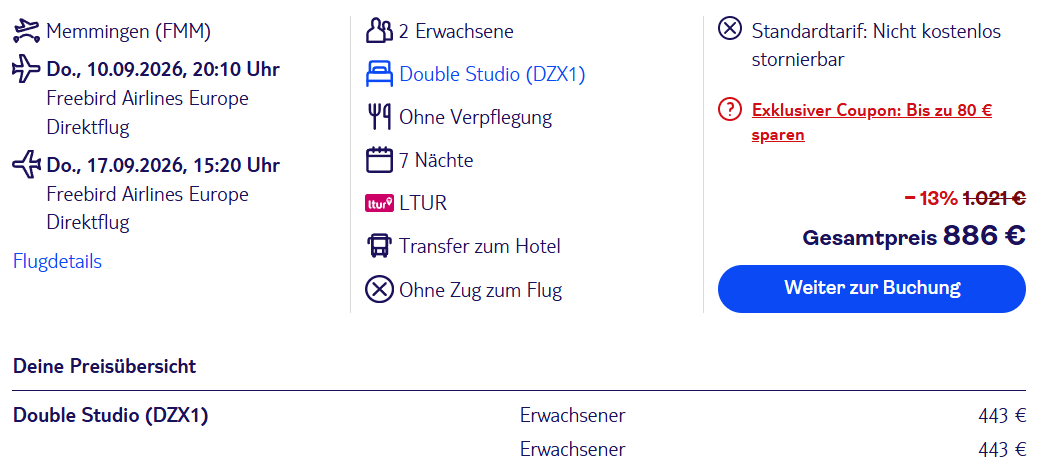
Task: Open the Exklusiver Coupon savings link
Action: click(x=872, y=122)
